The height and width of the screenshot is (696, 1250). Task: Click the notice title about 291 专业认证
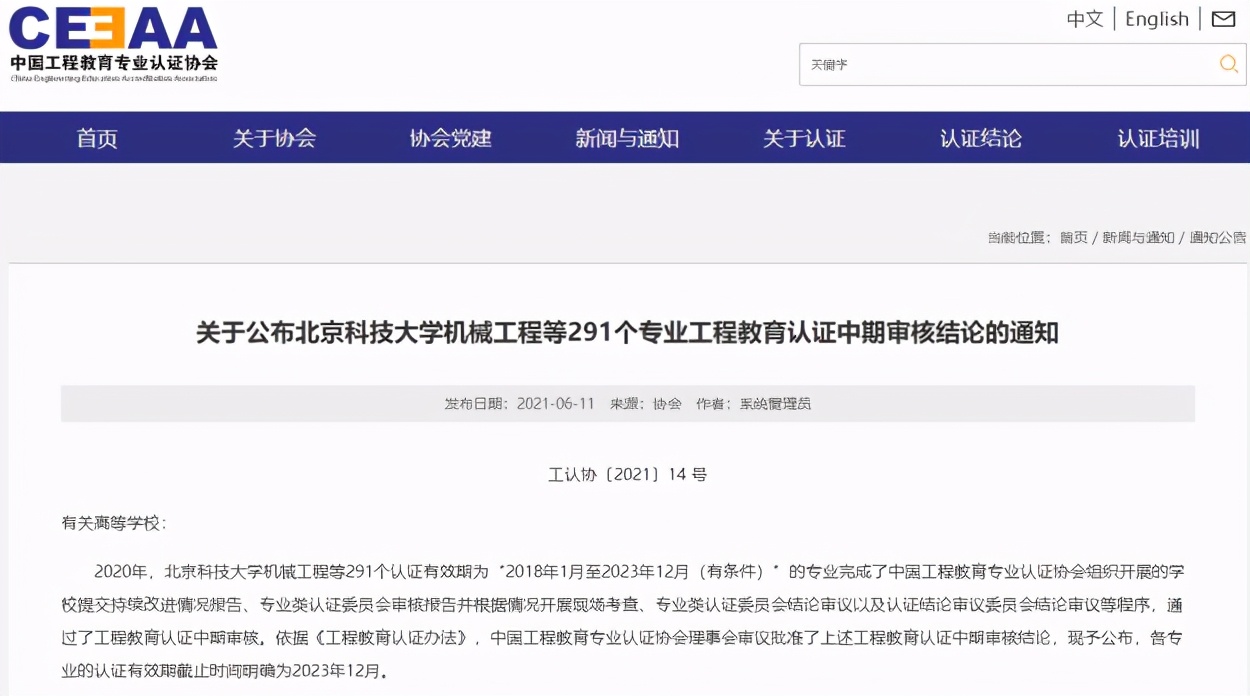[x=625, y=332]
